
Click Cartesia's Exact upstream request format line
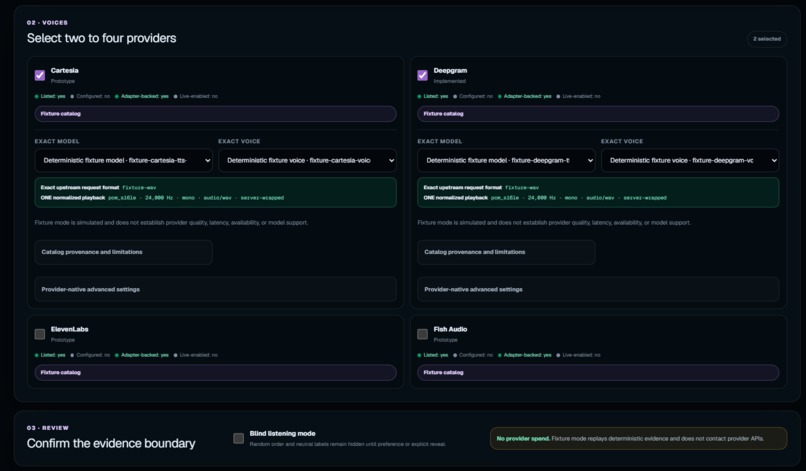98,188
